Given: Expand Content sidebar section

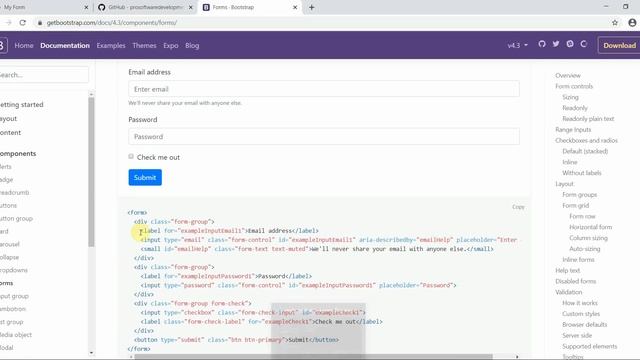Looking at the screenshot, I should [x=11, y=132].
